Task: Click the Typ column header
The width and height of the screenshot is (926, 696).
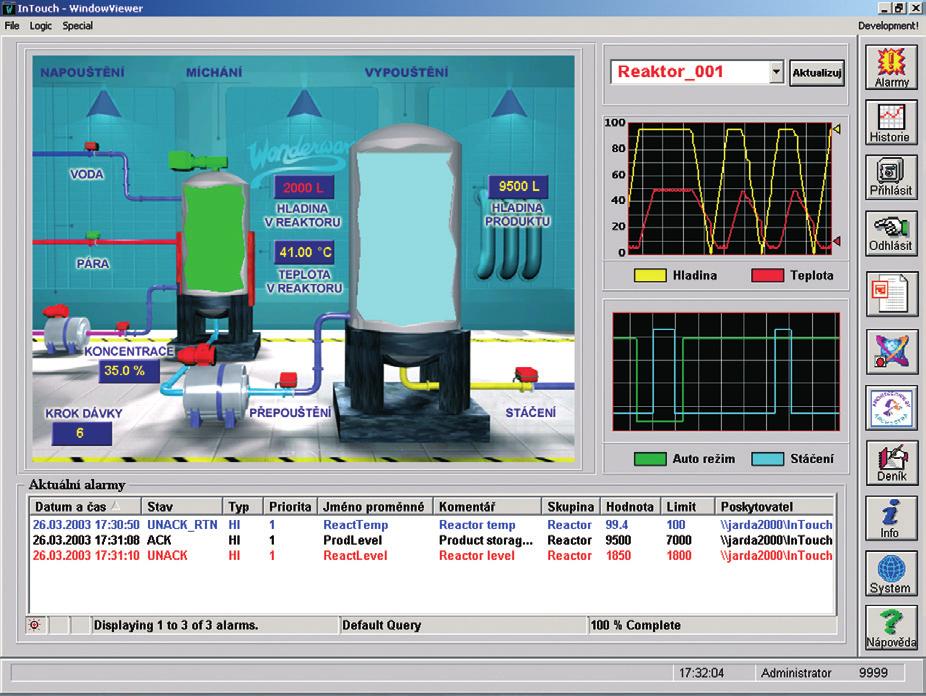Action: (243, 507)
